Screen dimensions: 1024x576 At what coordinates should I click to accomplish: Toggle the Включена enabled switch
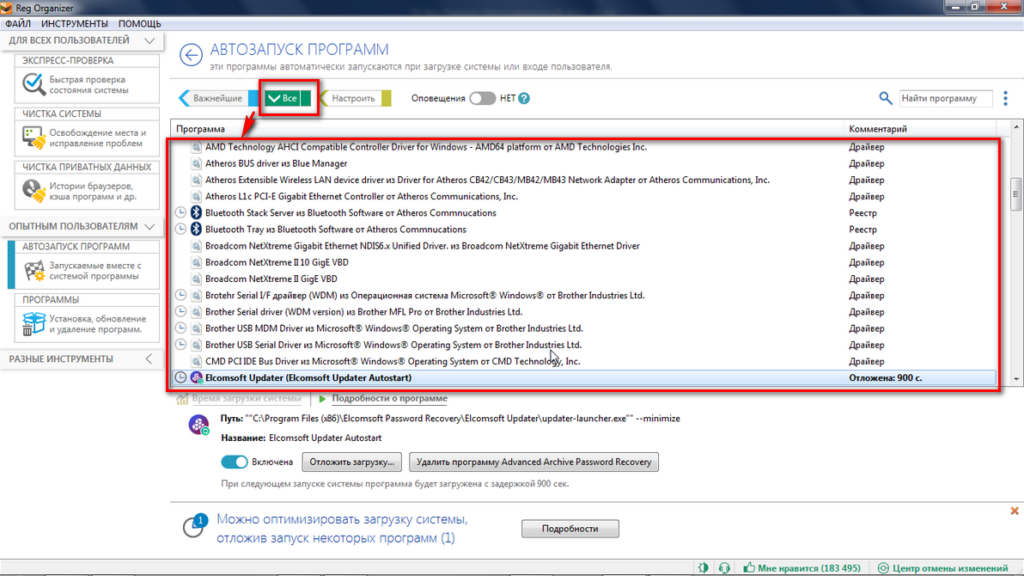234,462
